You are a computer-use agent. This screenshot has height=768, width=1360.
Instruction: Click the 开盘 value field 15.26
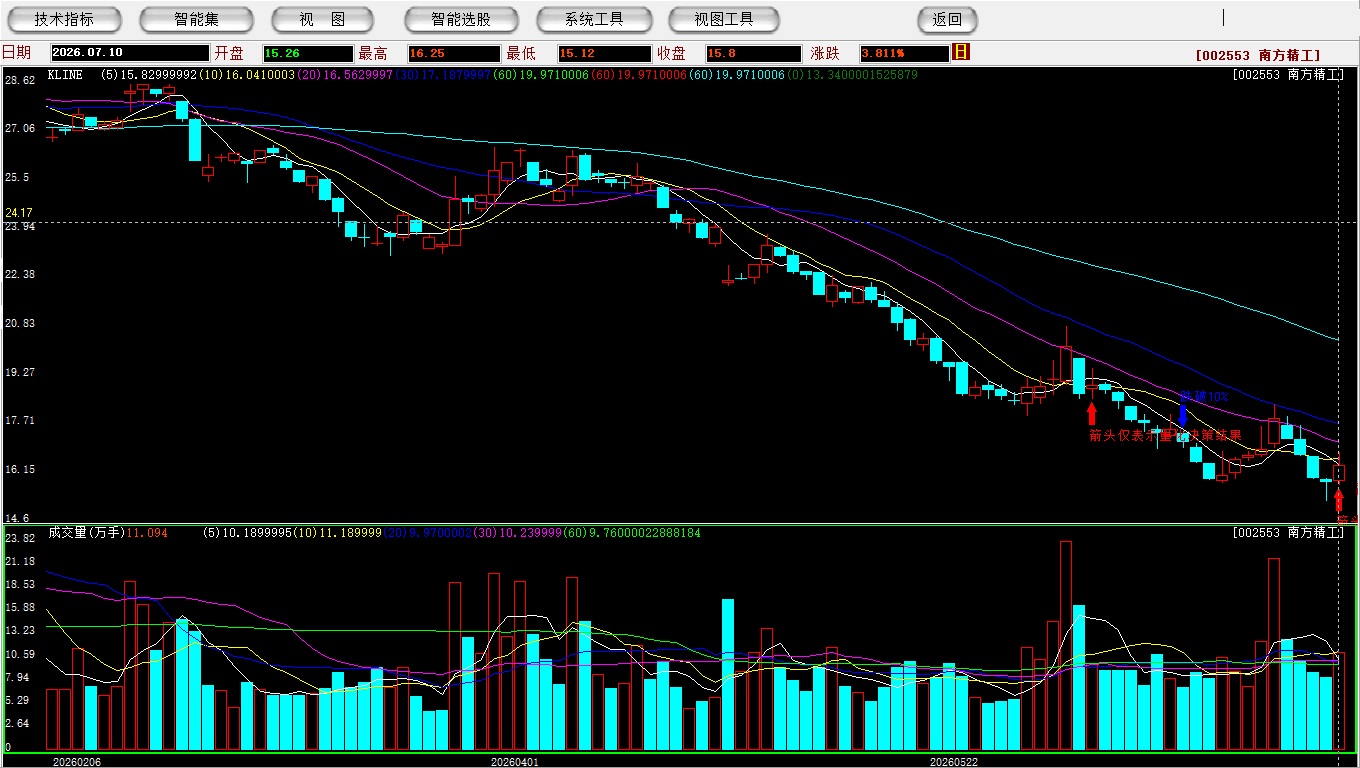pyautogui.click(x=308, y=53)
